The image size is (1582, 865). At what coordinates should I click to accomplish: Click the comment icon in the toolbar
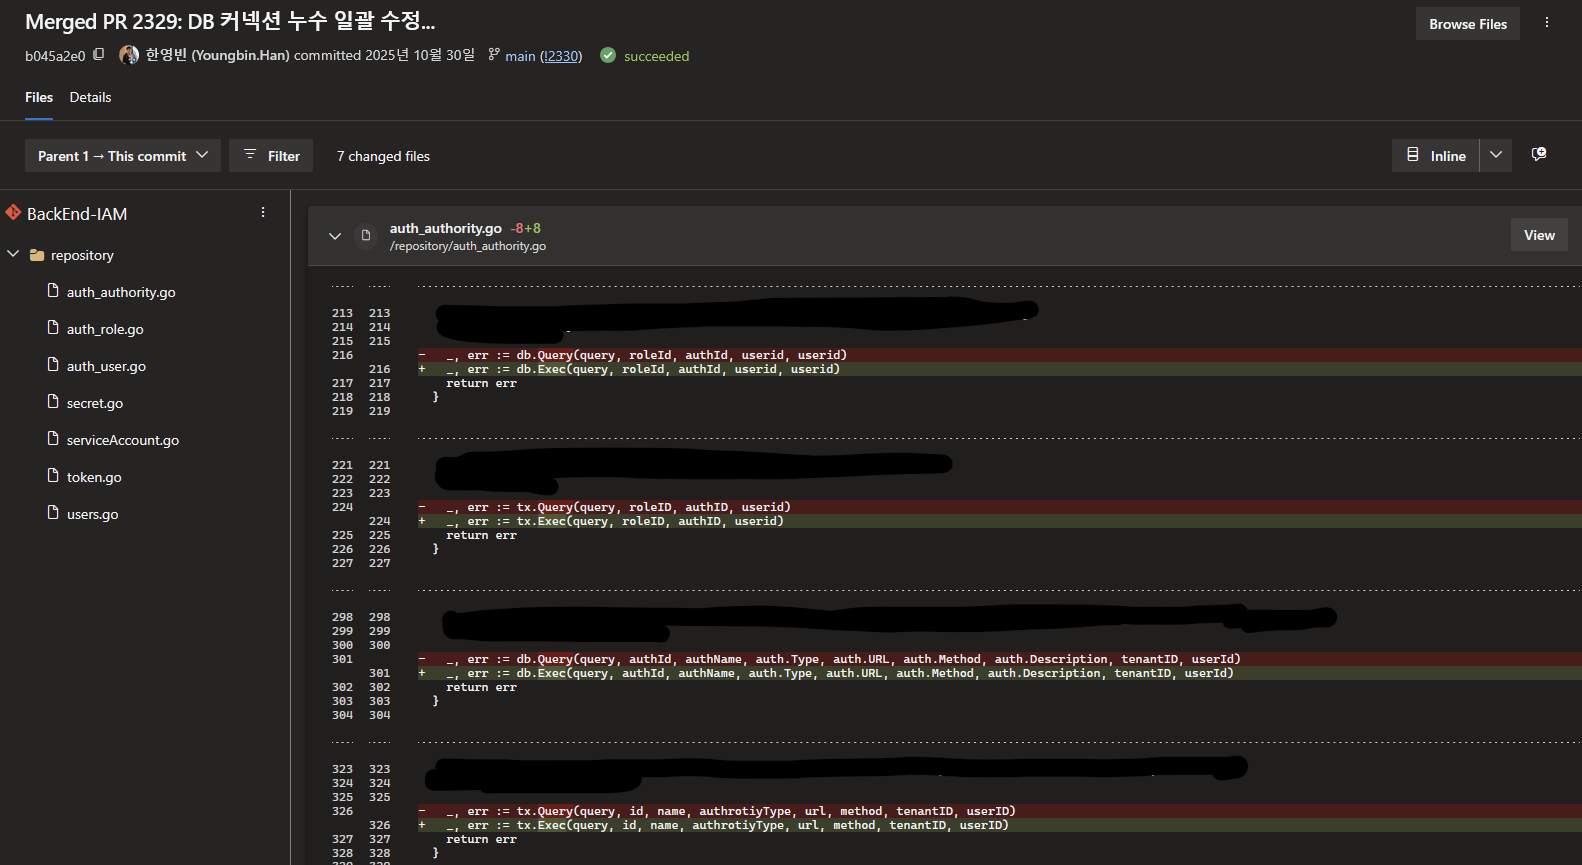pyautogui.click(x=1539, y=155)
